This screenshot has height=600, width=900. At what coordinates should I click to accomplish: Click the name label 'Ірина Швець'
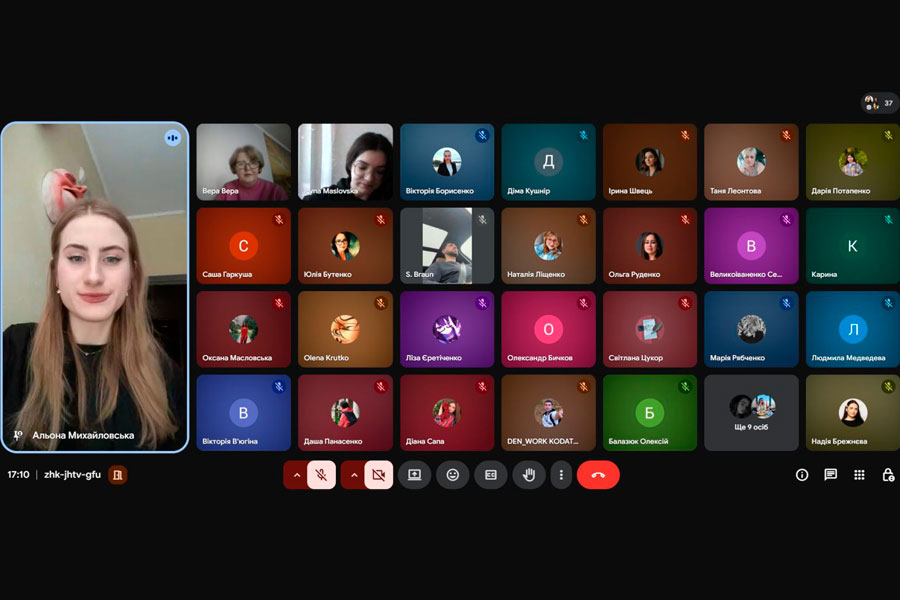point(630,191)
